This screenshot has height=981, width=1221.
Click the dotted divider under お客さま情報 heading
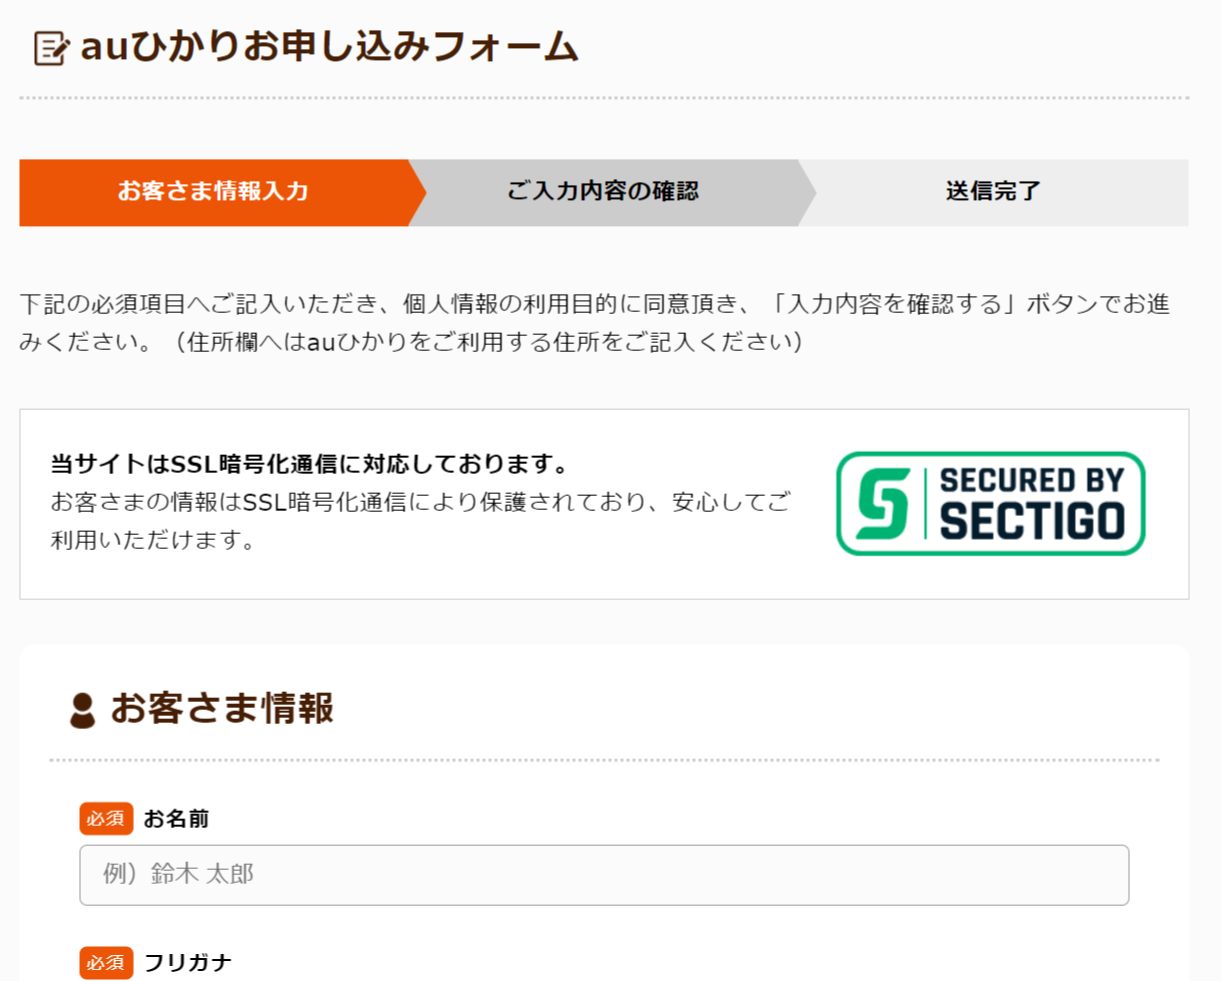604,760
